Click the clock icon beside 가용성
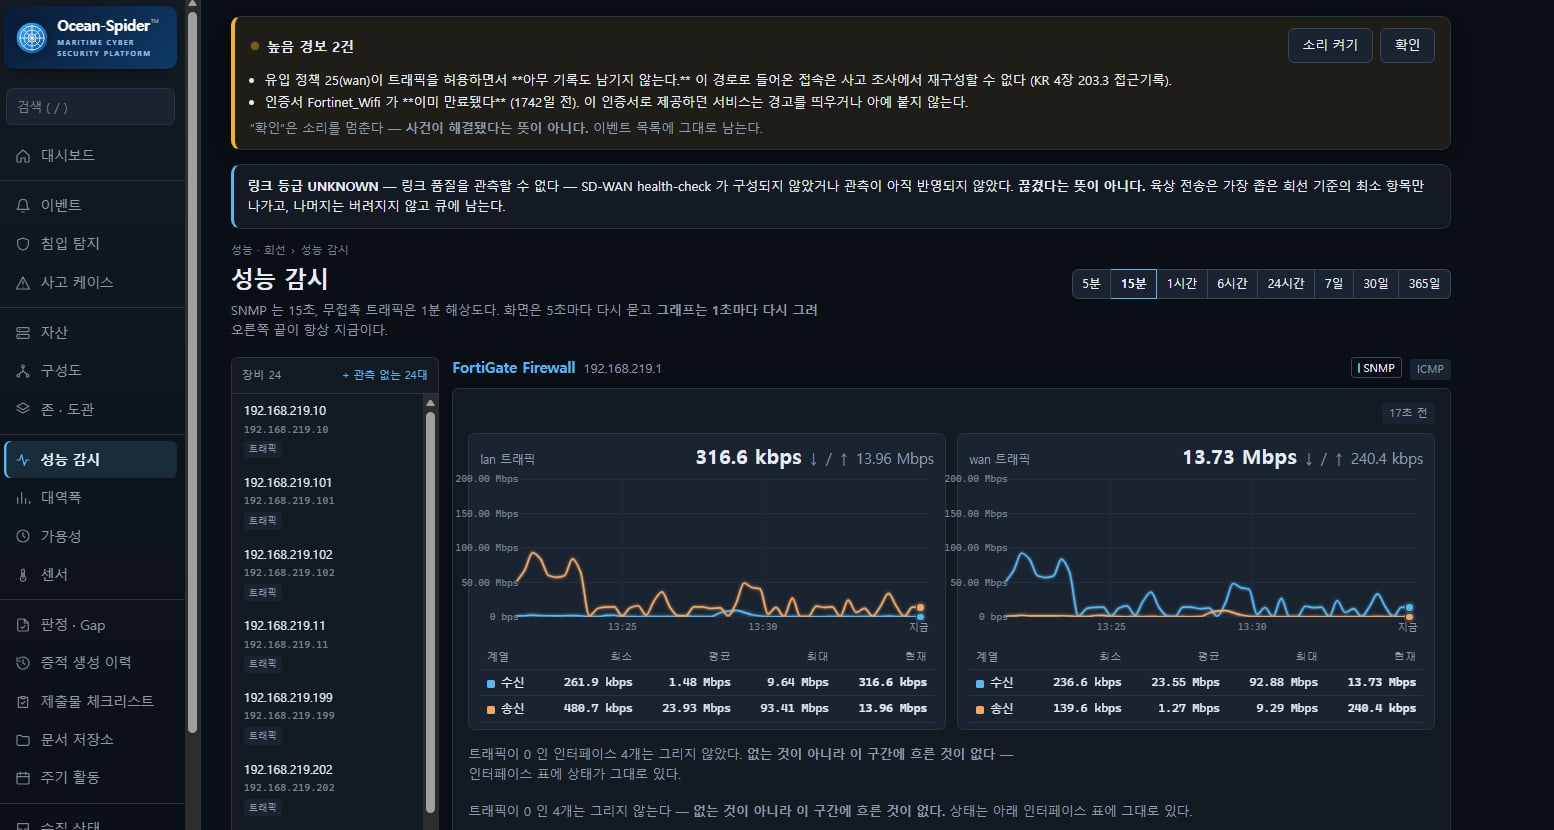This screenshot has width=1554, height=830. pyautogui.click(x=23, y=536)
